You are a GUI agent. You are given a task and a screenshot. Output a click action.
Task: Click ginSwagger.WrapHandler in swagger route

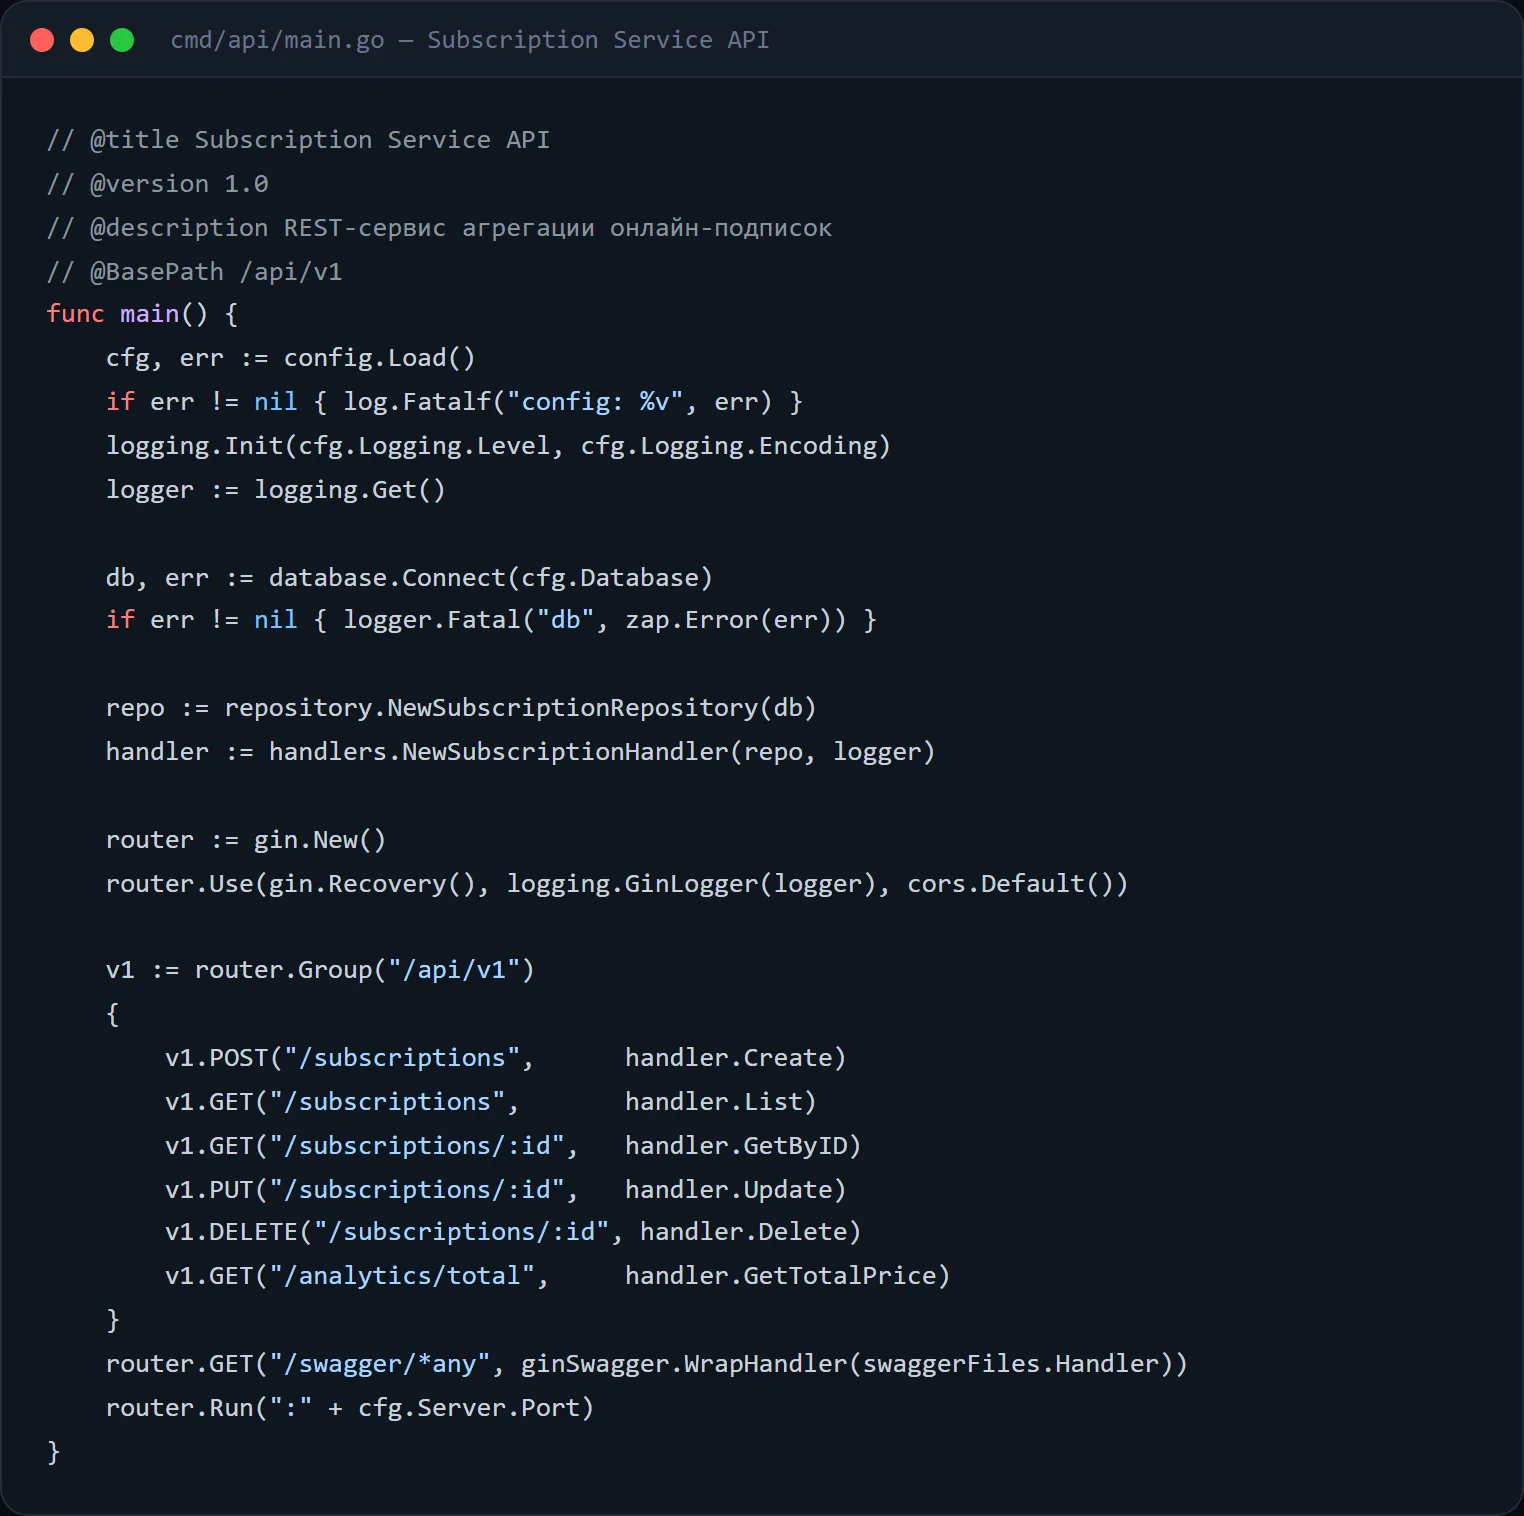(684, 1364)
